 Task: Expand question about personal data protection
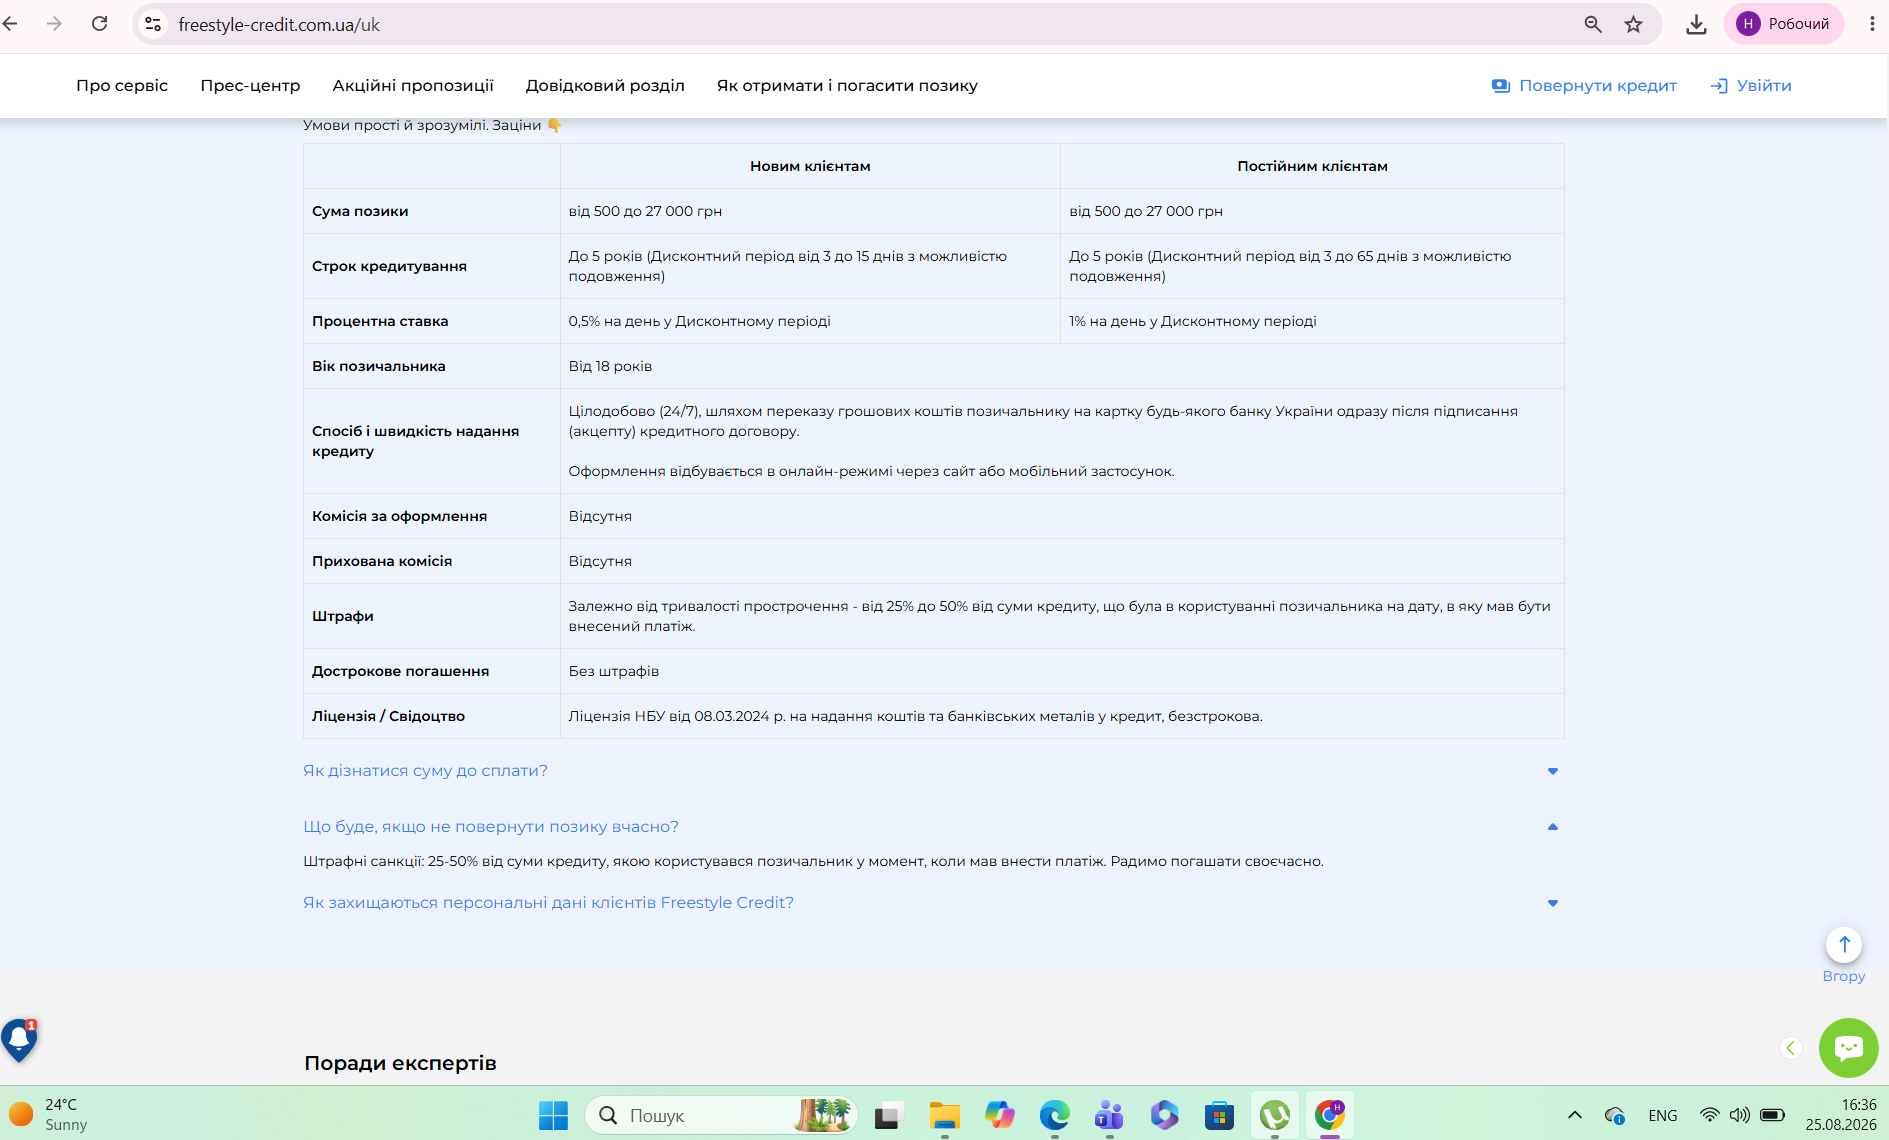(x=548, y=903)
